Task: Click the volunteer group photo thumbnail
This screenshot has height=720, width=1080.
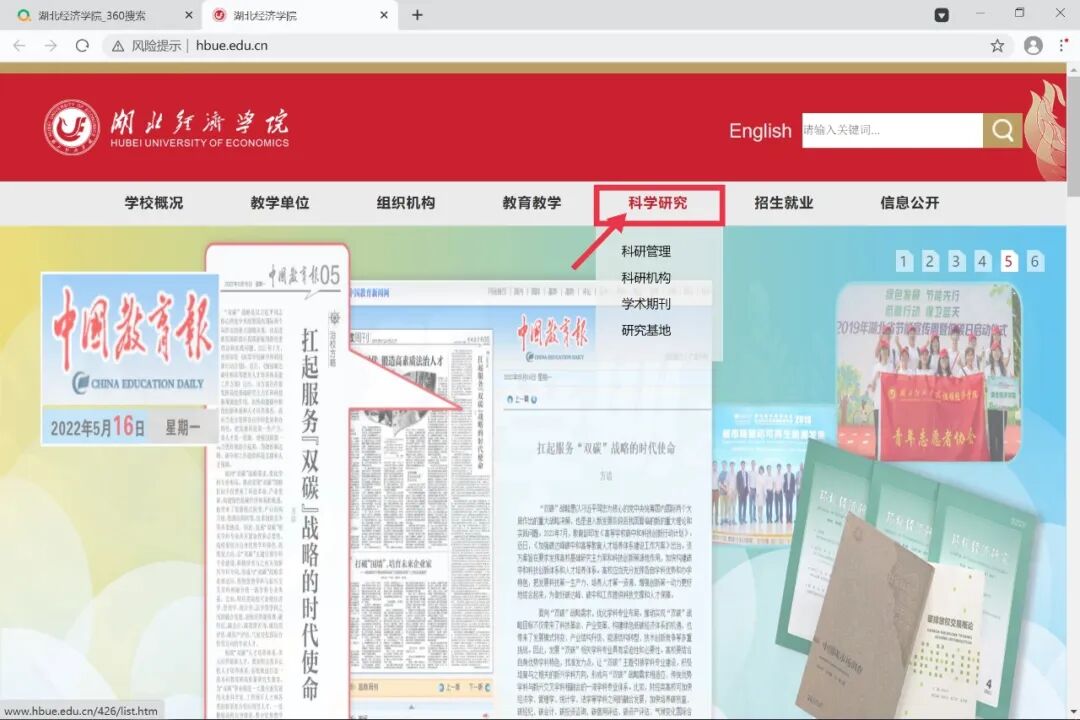Action: (928, 372)
